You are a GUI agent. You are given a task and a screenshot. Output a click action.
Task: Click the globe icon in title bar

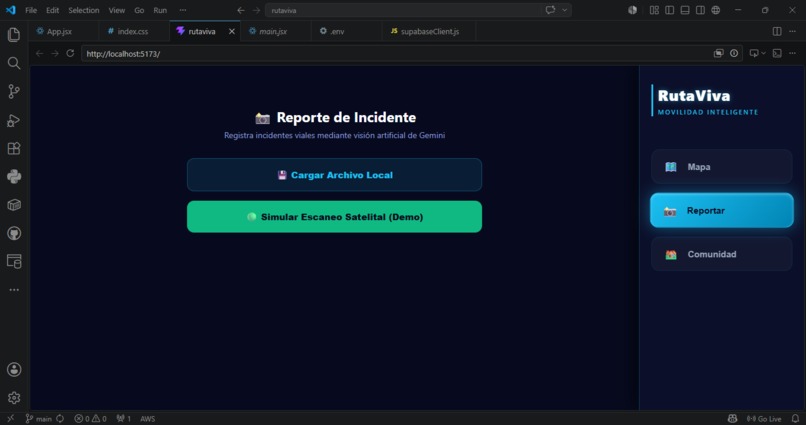tap(716, 10)
